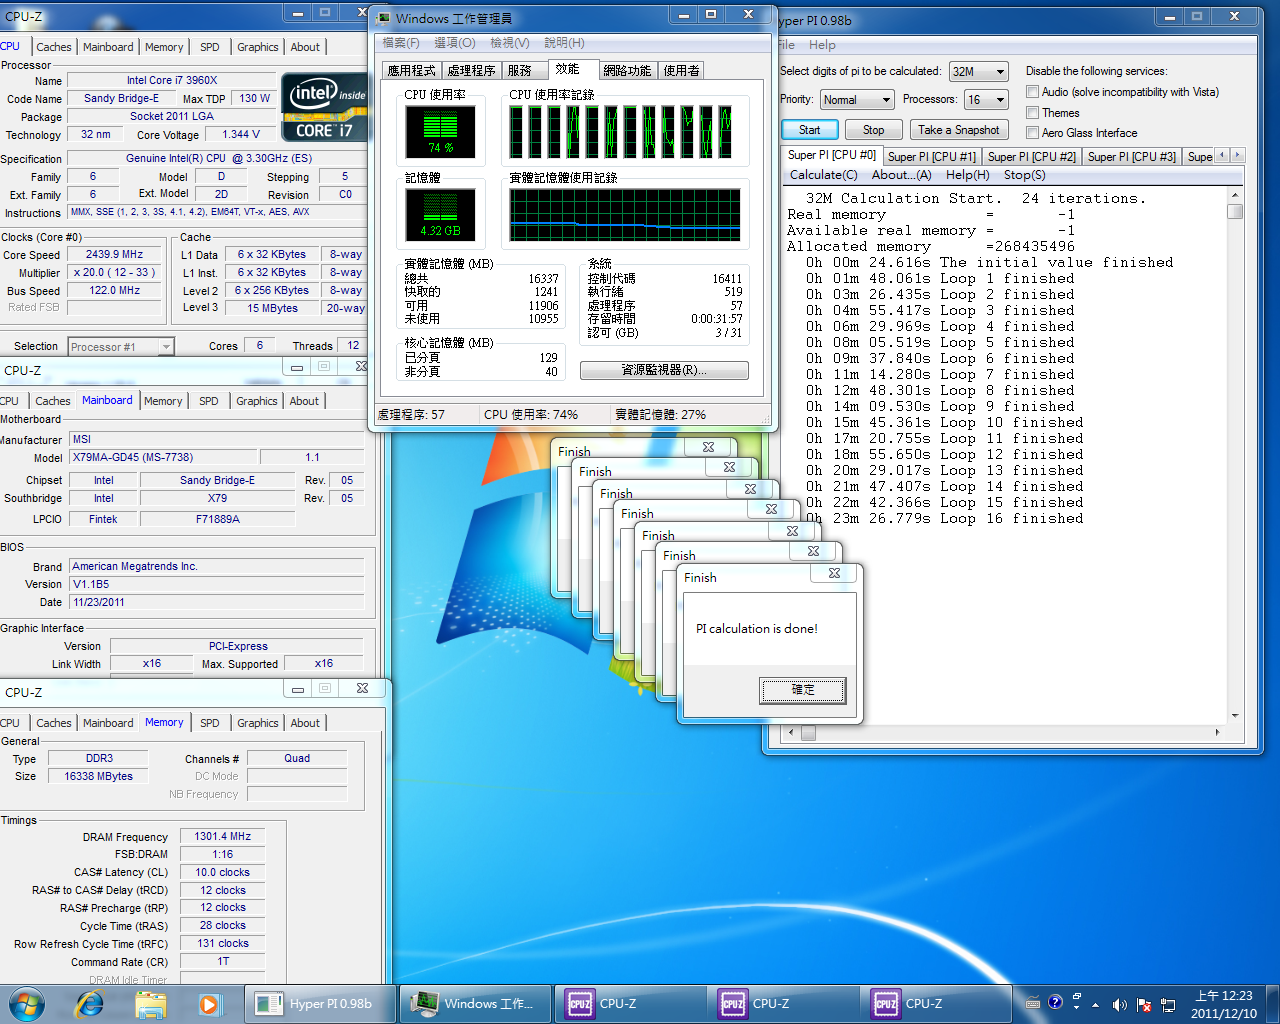Click the X79MA-GD45 (MS-7738) model field

(161, 457)
